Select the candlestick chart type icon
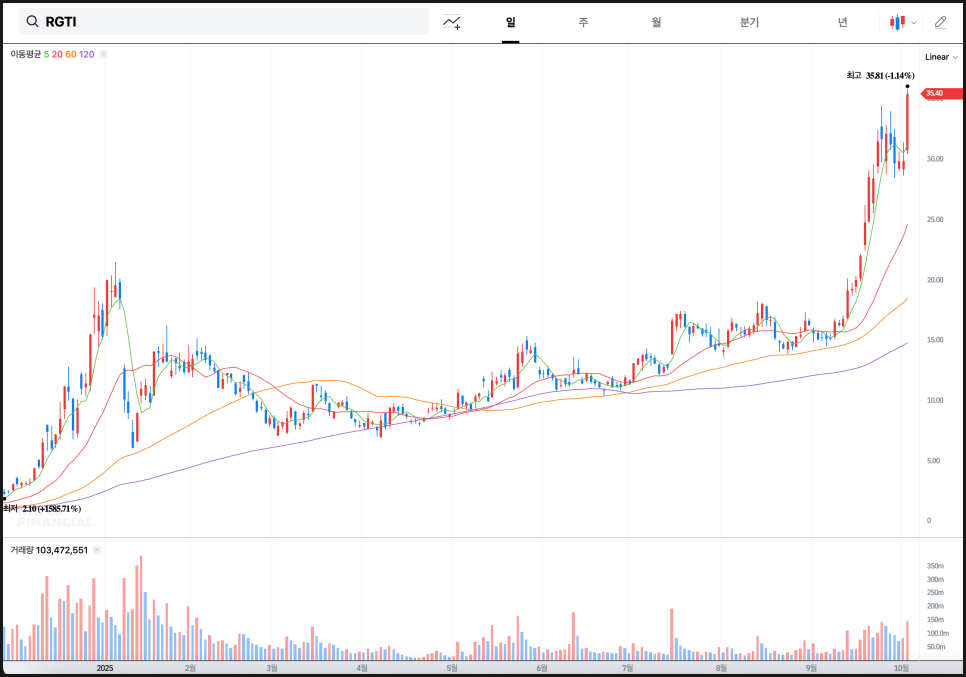The width and height of the screenshot is (966, 677). [898, 22]
